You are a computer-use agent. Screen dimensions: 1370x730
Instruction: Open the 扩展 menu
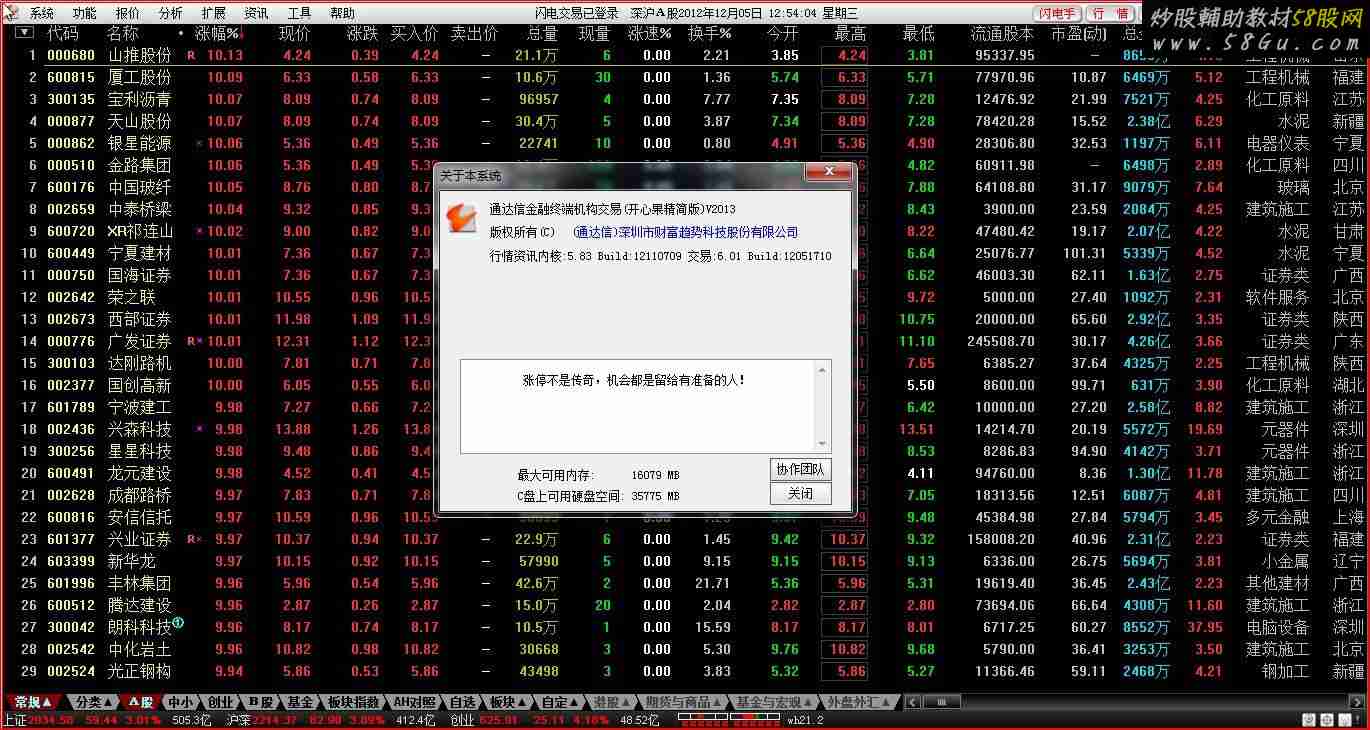pos(213,13)
